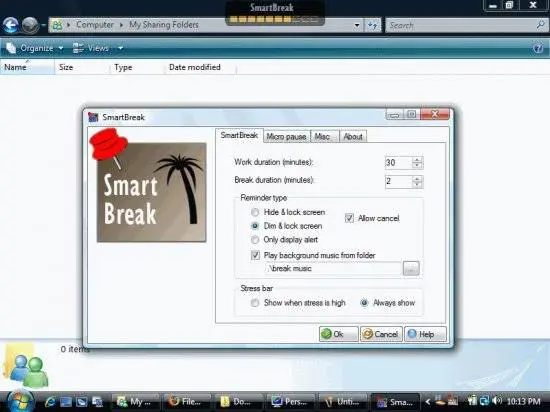Expand the Views dropdown arrow
The image size is (550, 412).
[120, 48]
